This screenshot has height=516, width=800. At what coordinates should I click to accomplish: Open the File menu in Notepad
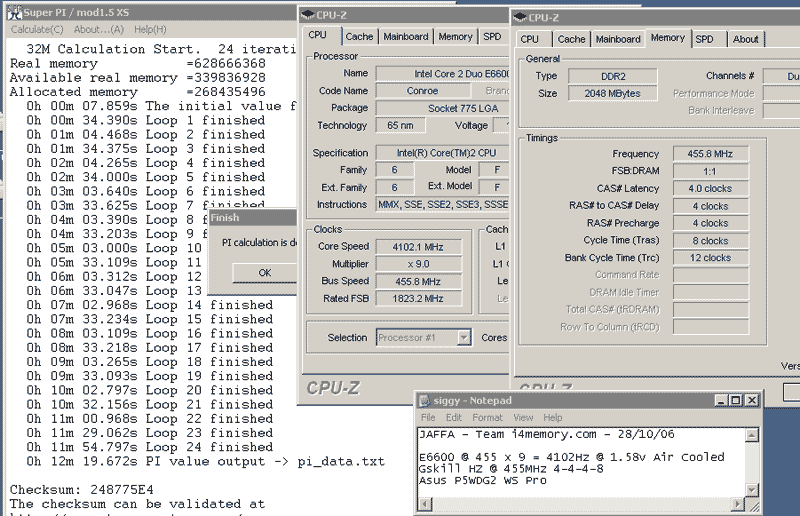[428, 417]
